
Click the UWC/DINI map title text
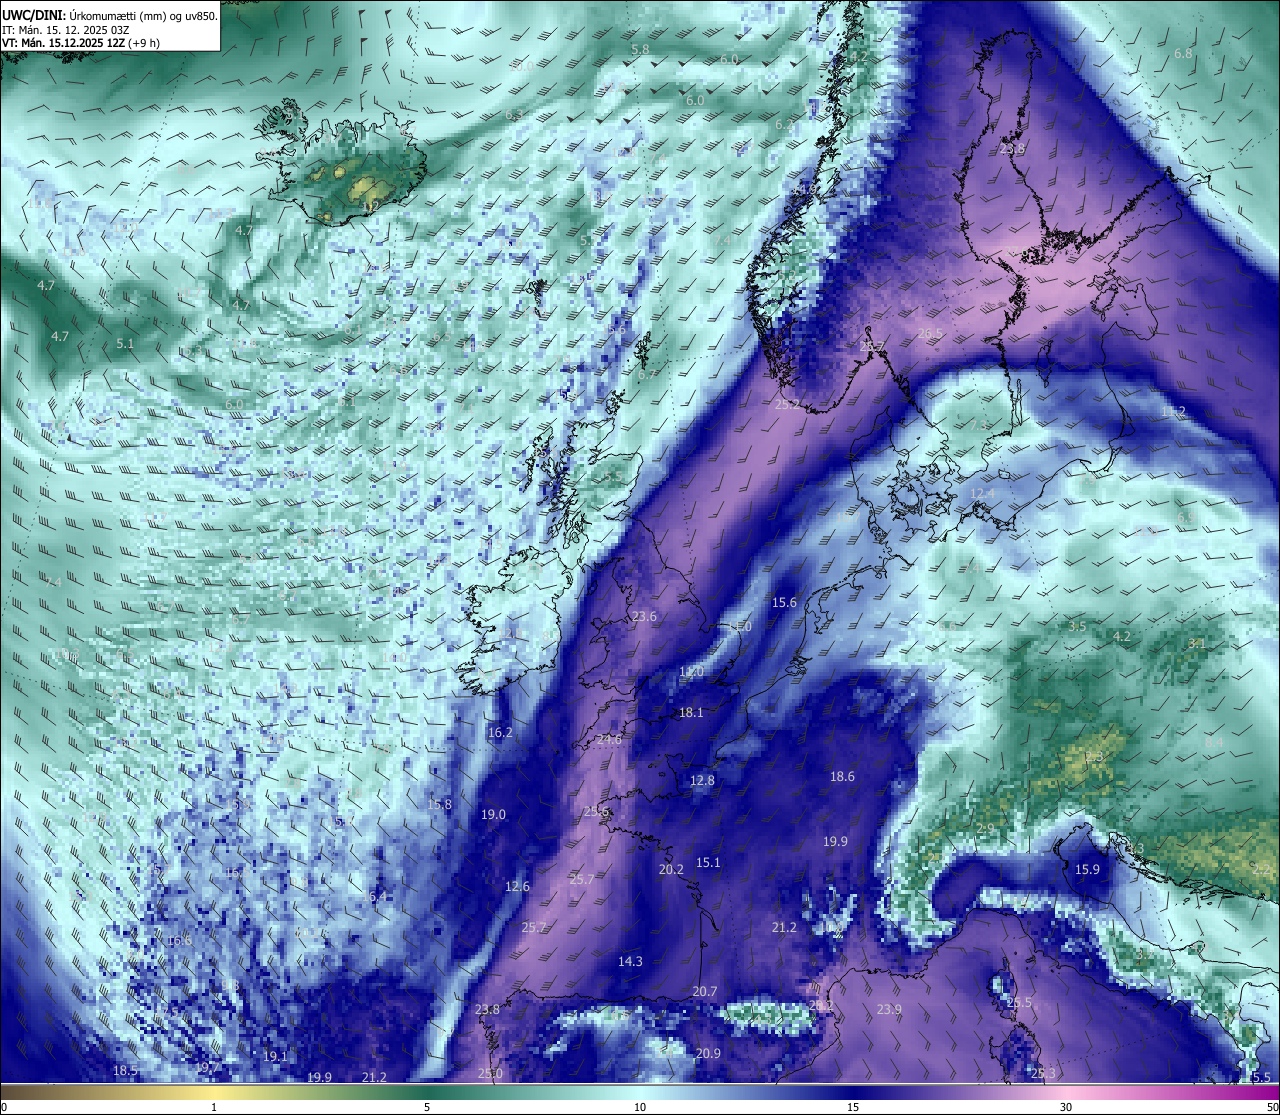click(109, 15)
